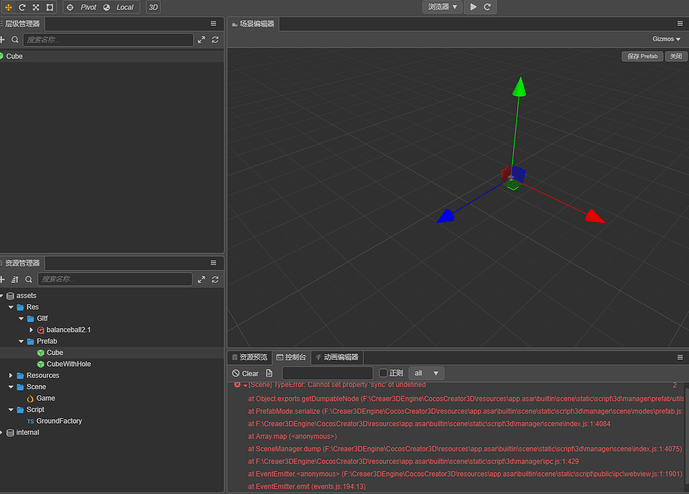Image resolution: width=689 pixels, height=494 pixels.
Task: Select the move transform tool
Action: 8,7
